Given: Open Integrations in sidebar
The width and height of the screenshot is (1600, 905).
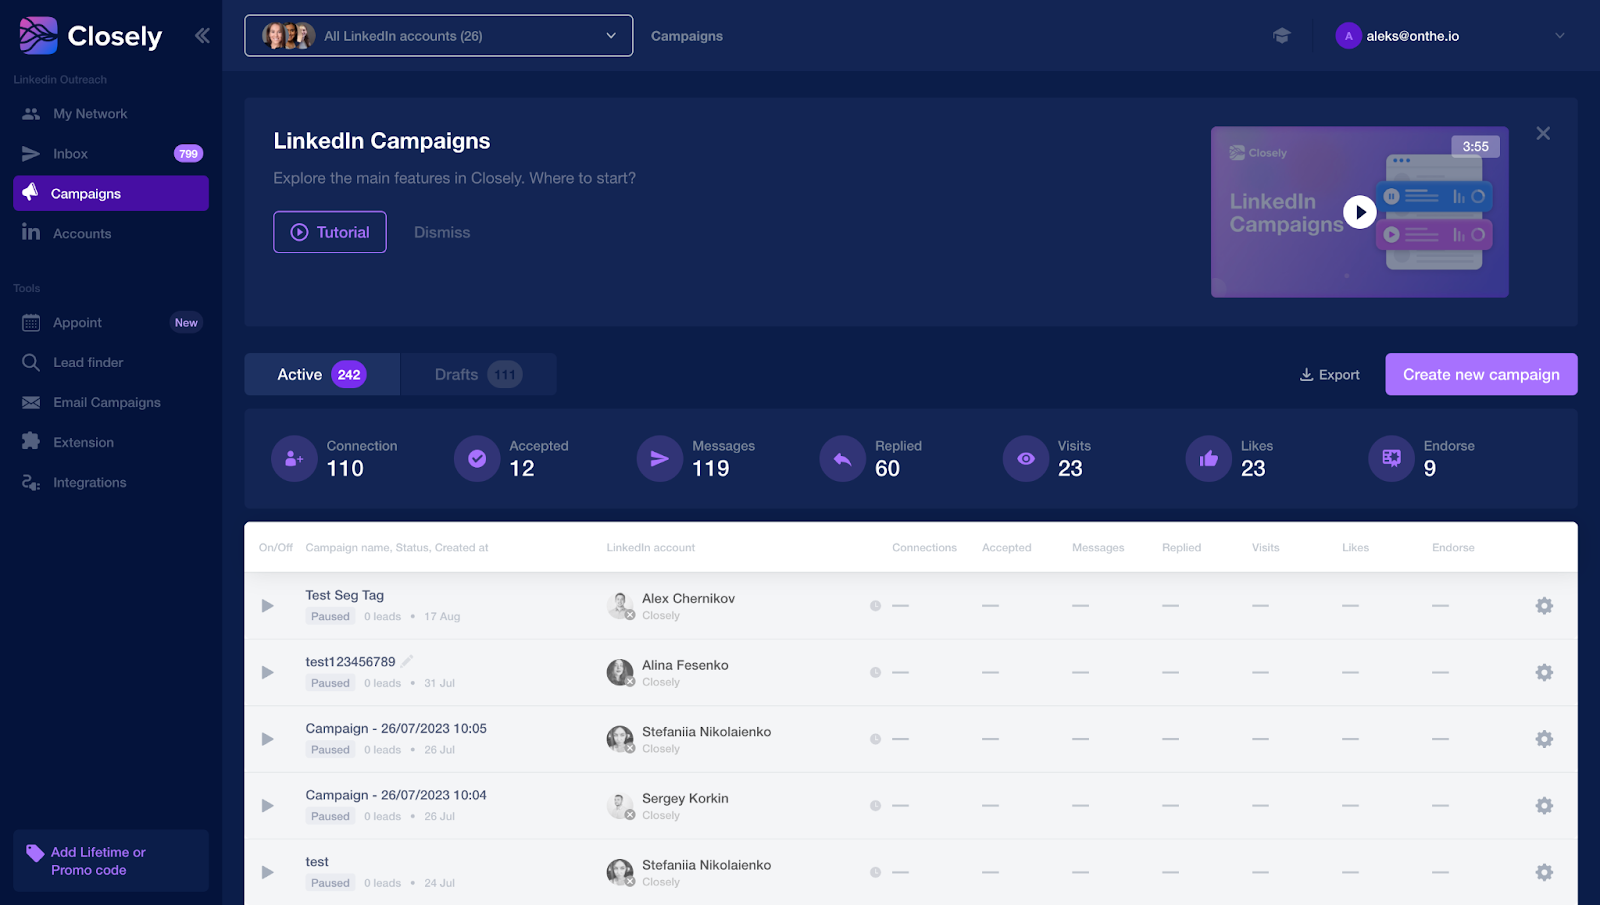Looking at the screenshot, I should 111,483.
